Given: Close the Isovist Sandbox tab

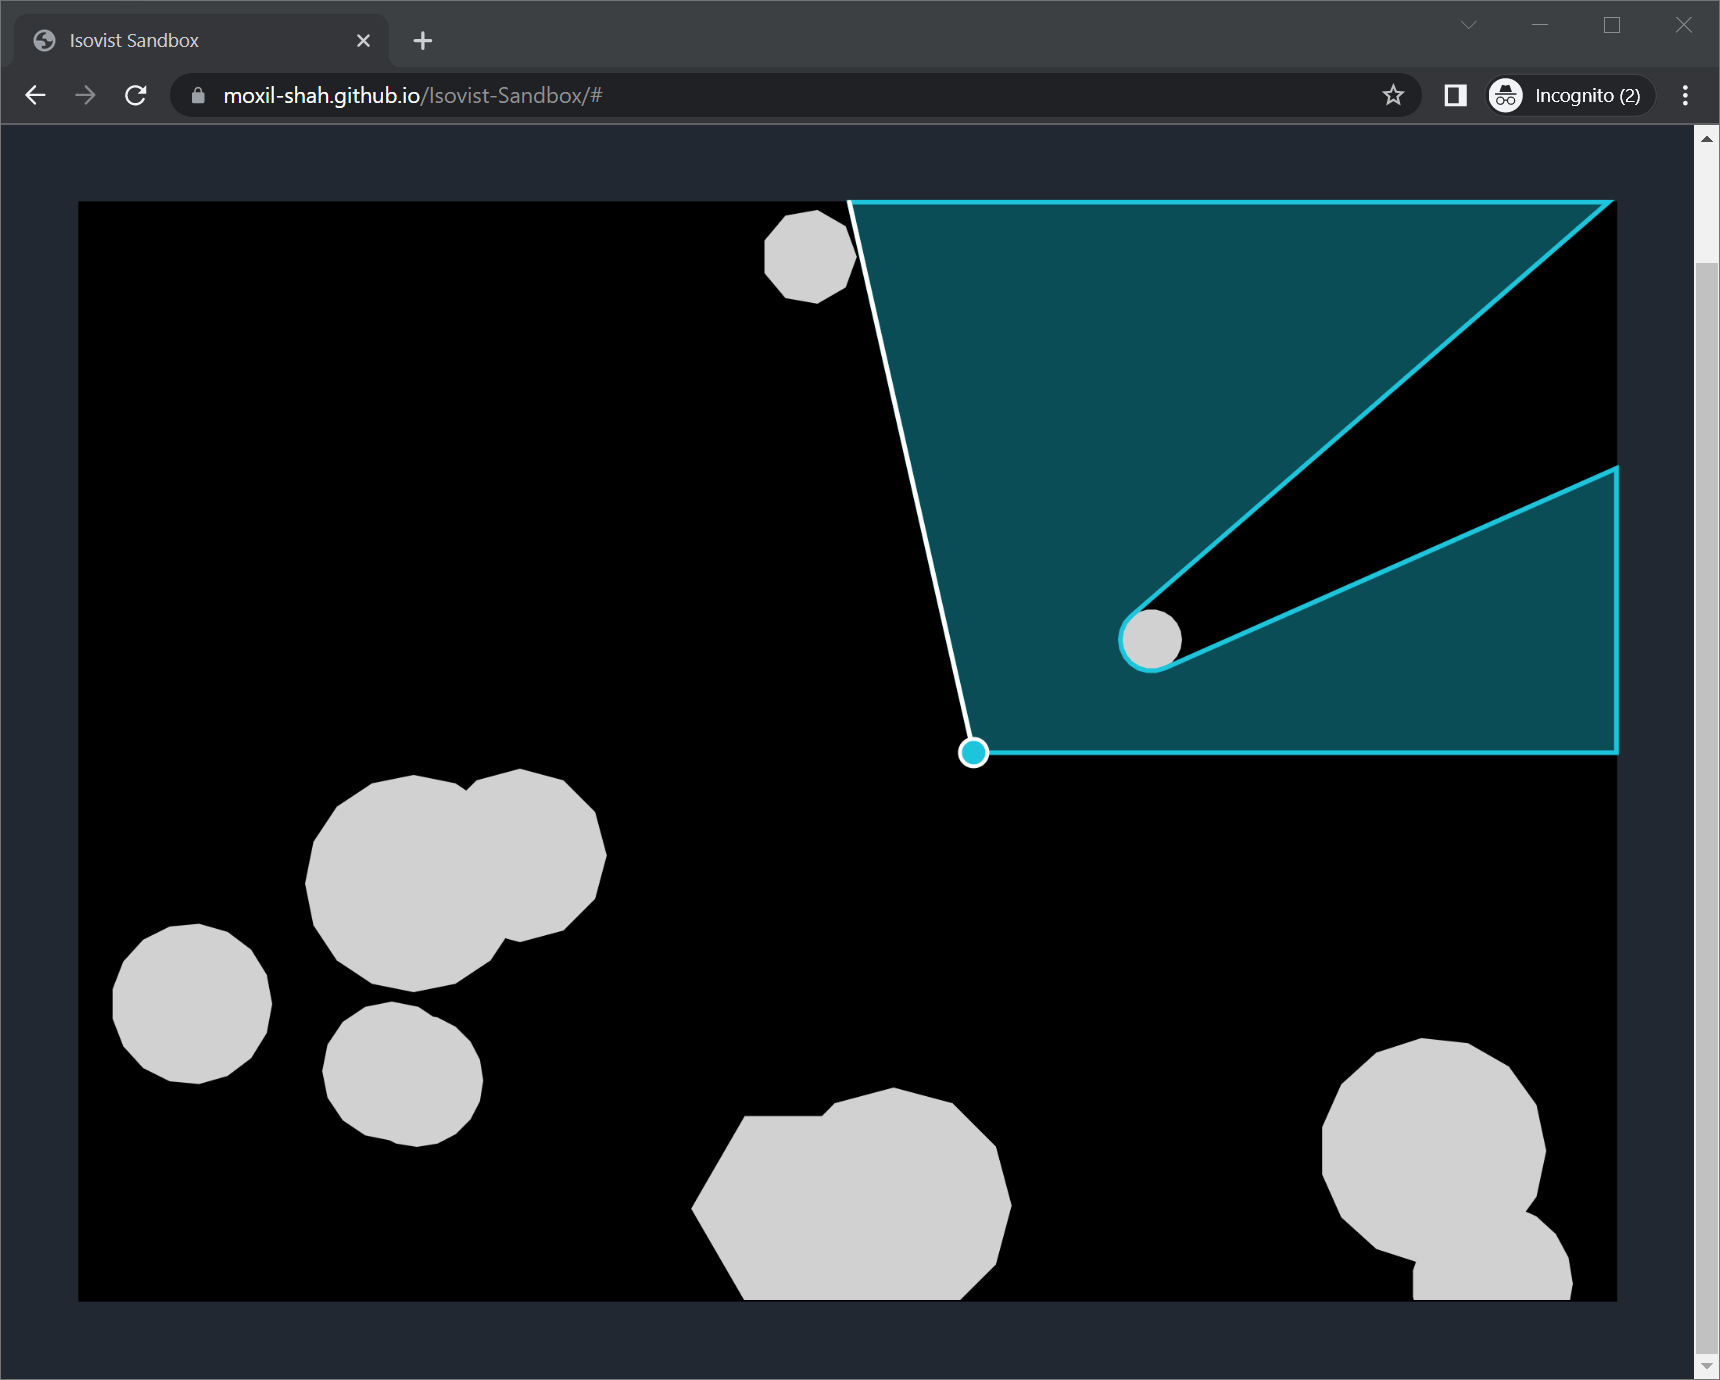Looking at the screenshot, I should coord(363,40).
